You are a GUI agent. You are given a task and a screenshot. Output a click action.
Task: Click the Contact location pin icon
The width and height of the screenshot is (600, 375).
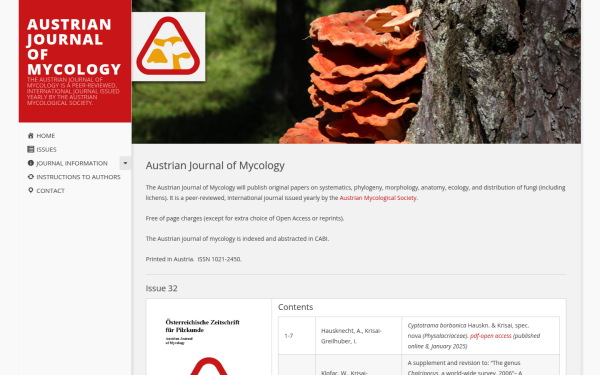[x=31, y=191]
